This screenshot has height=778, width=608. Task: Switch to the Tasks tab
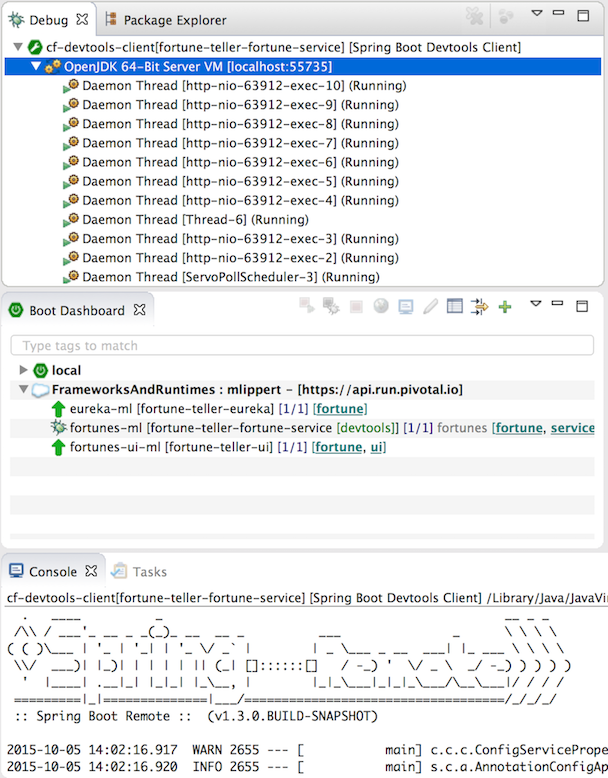tap(149, 572)
